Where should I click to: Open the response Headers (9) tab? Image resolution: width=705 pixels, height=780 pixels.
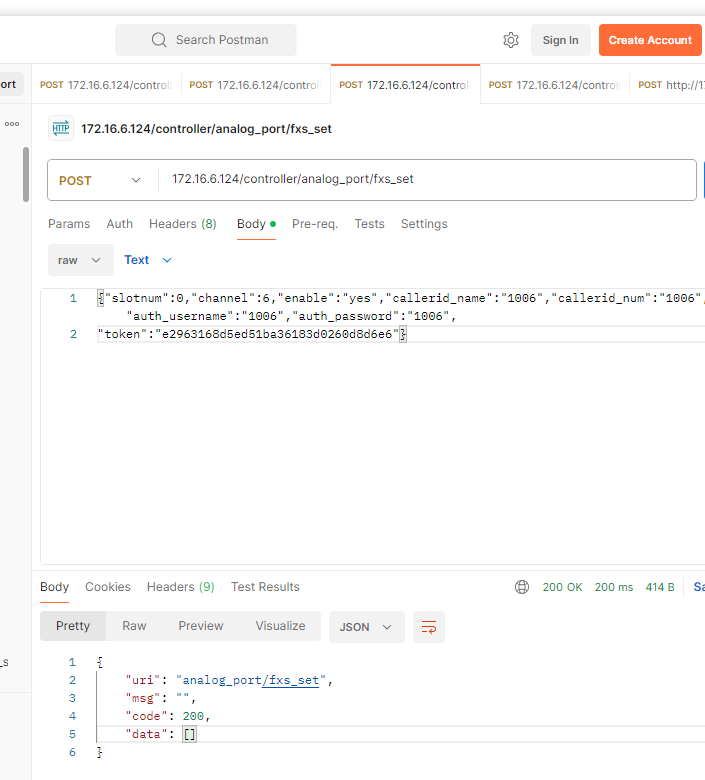coord(181,587)
